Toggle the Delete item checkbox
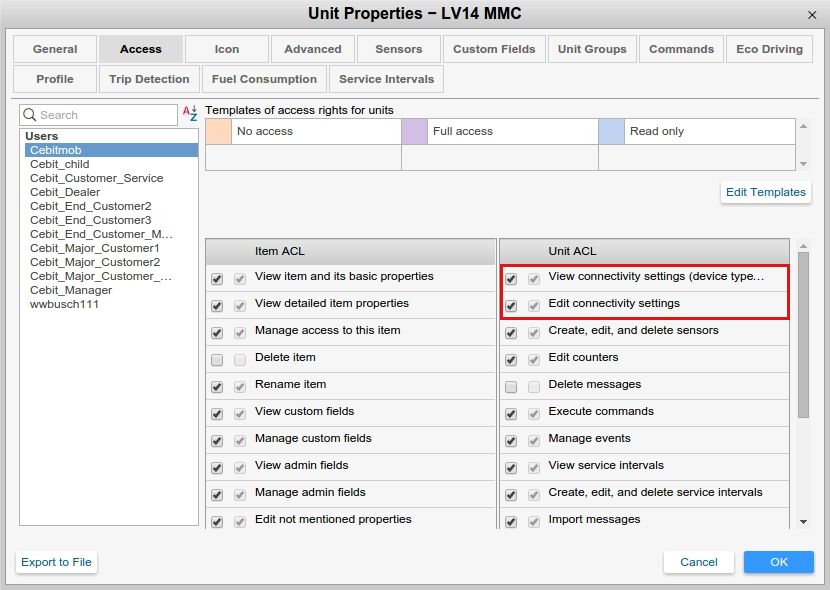830x590 pixels. point(217,359)
